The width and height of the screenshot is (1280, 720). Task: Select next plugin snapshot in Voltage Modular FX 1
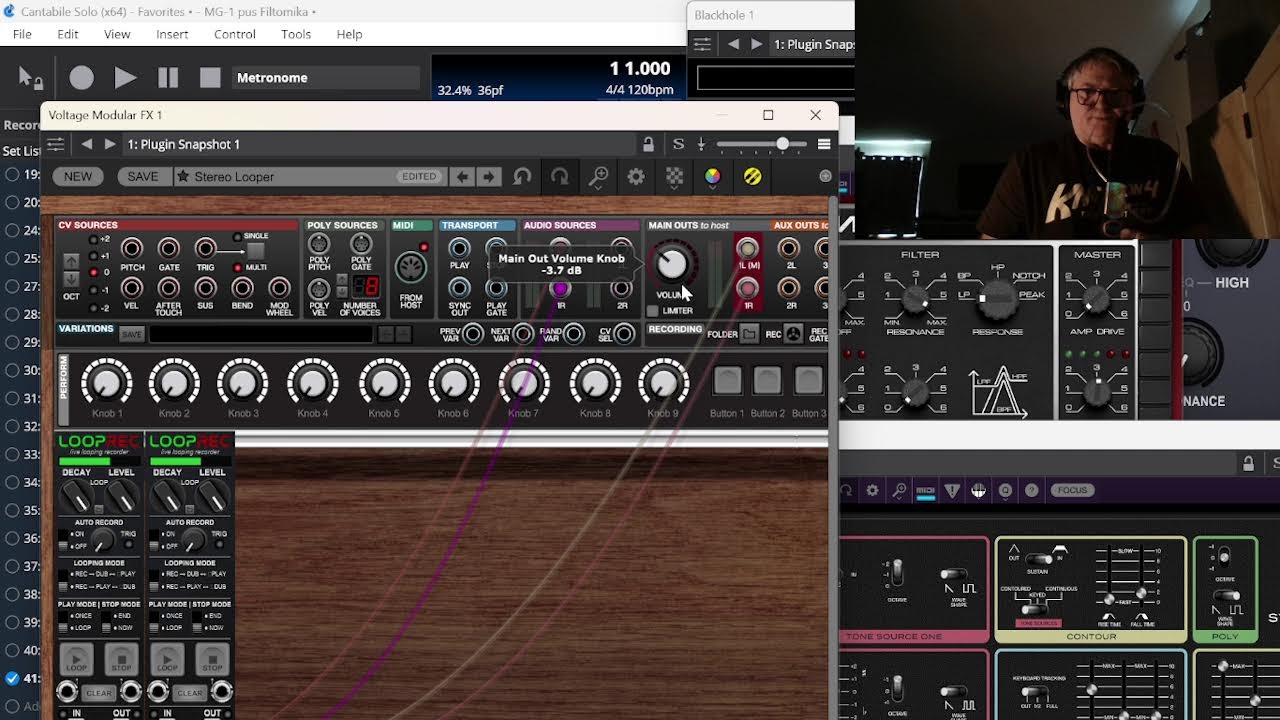110,144
